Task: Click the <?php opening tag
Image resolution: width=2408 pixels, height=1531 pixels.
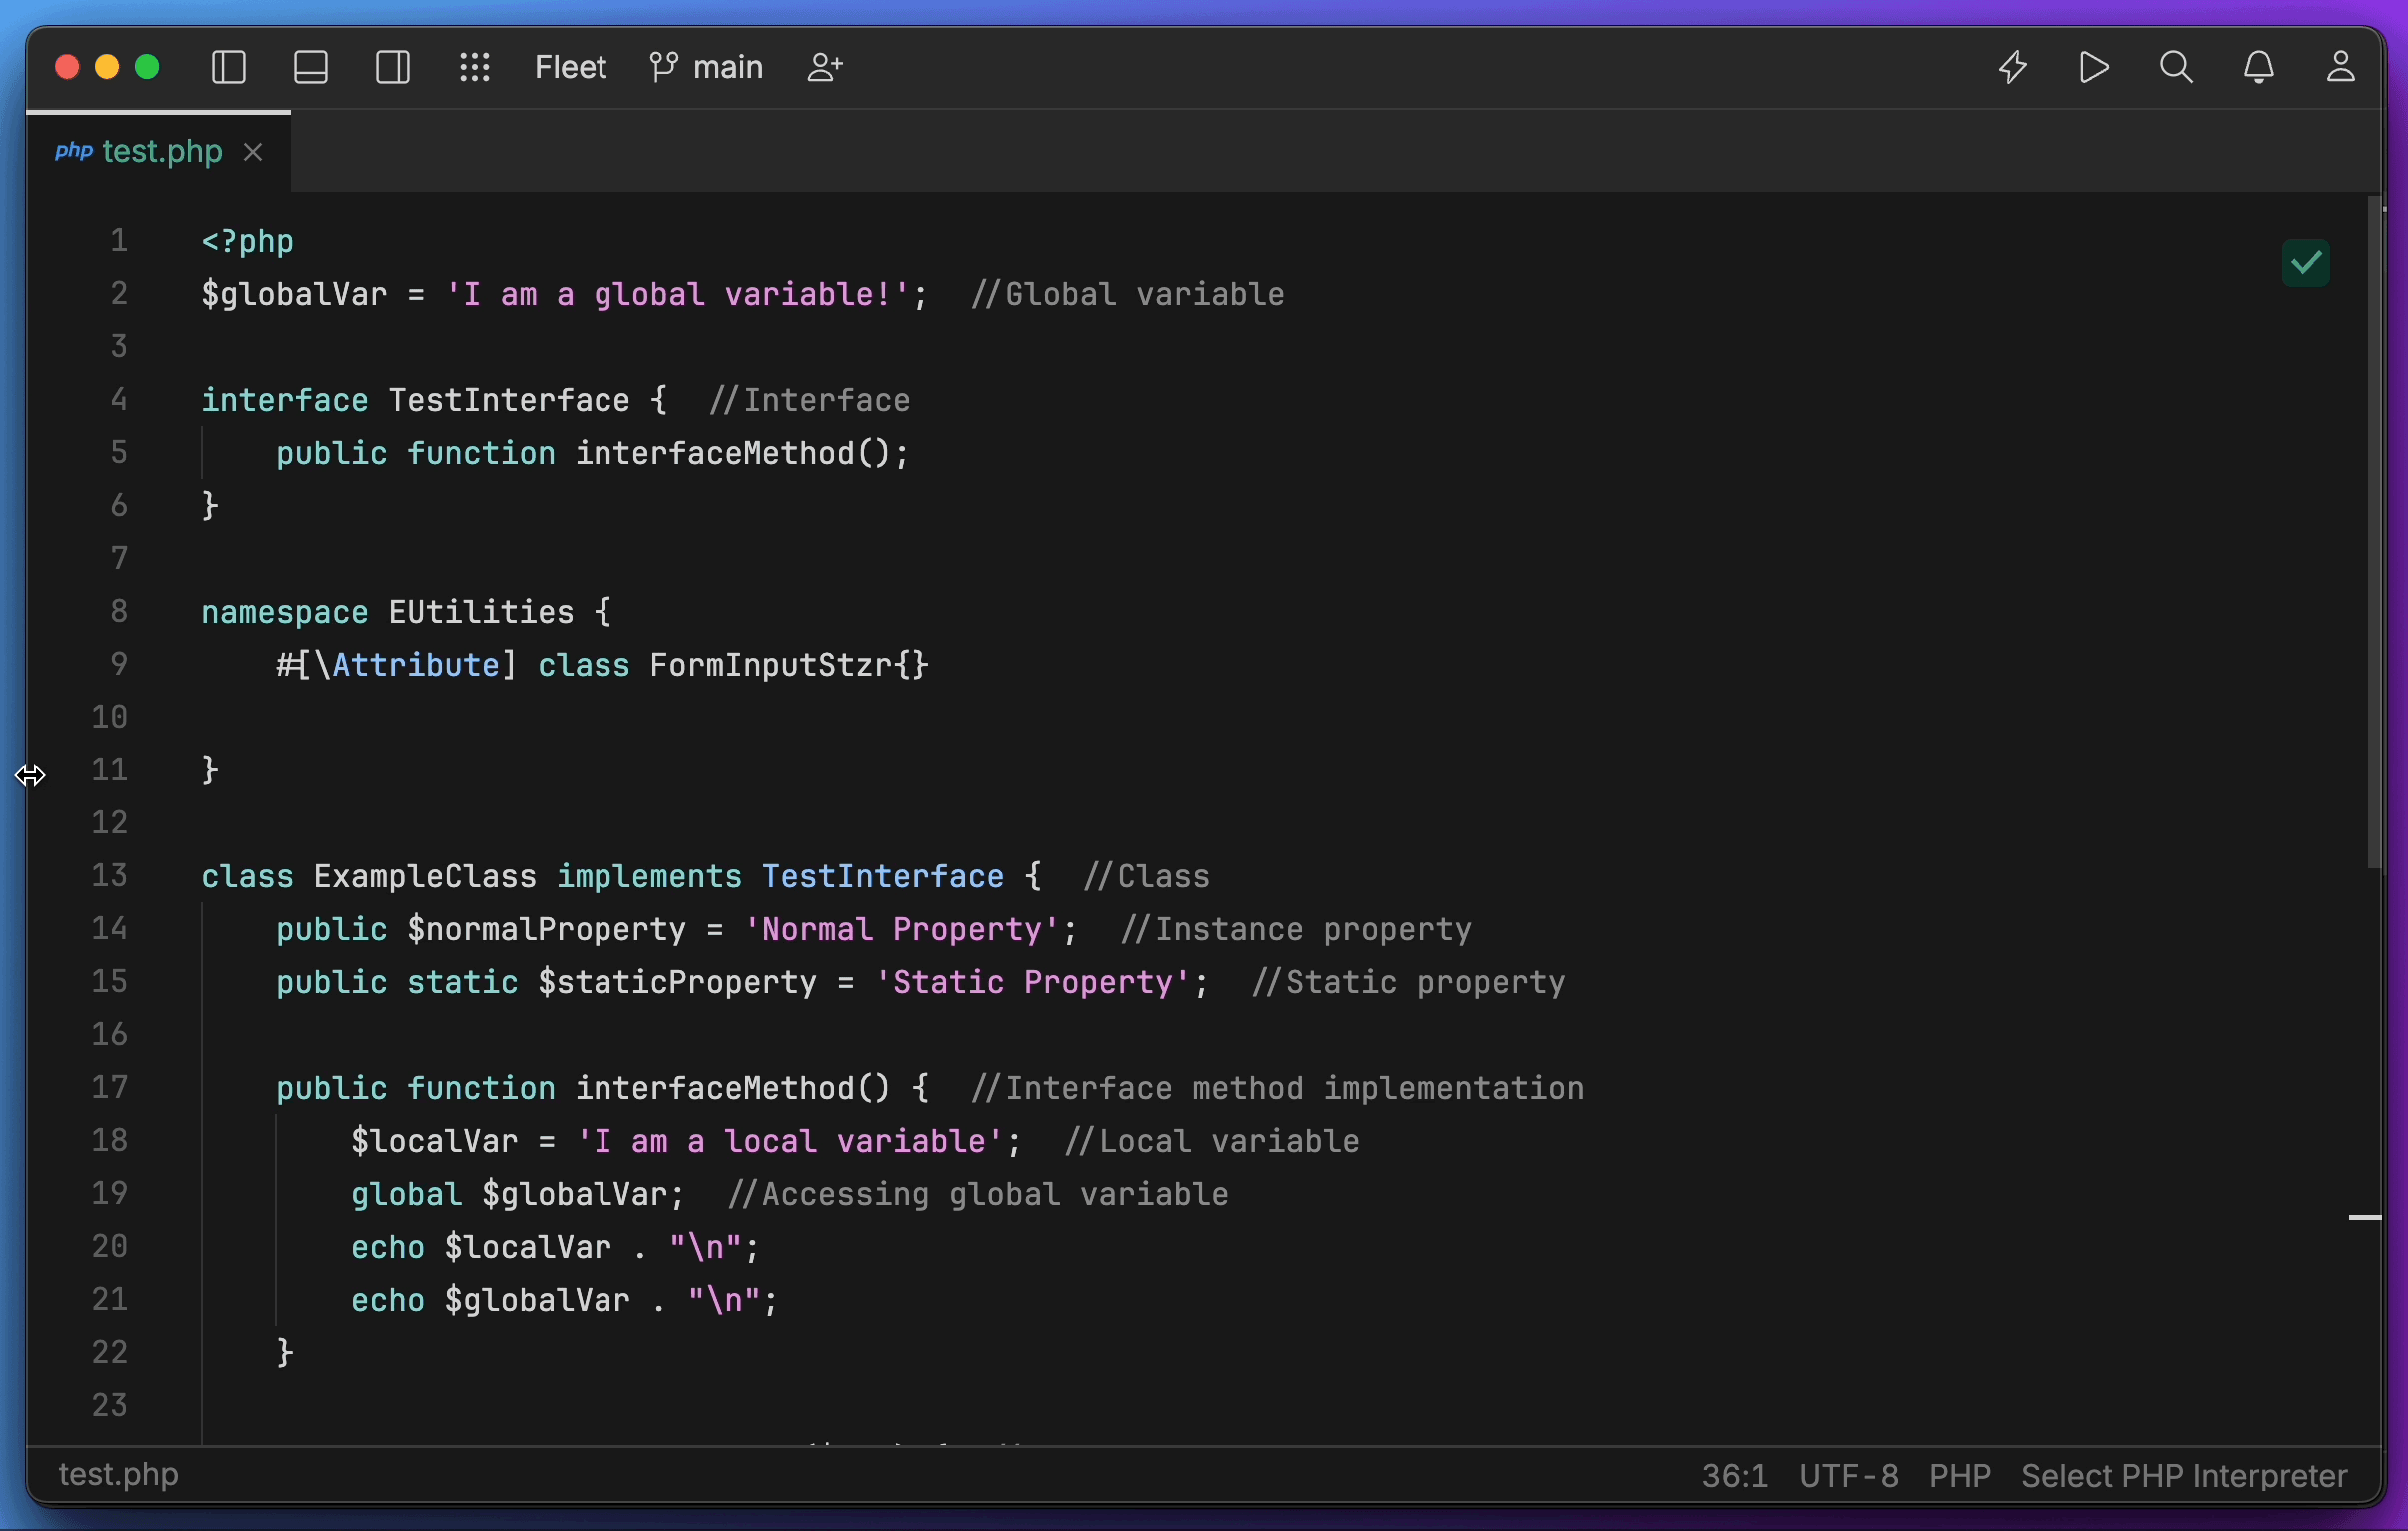Action: pyautogui.click(x=247, y=241)
